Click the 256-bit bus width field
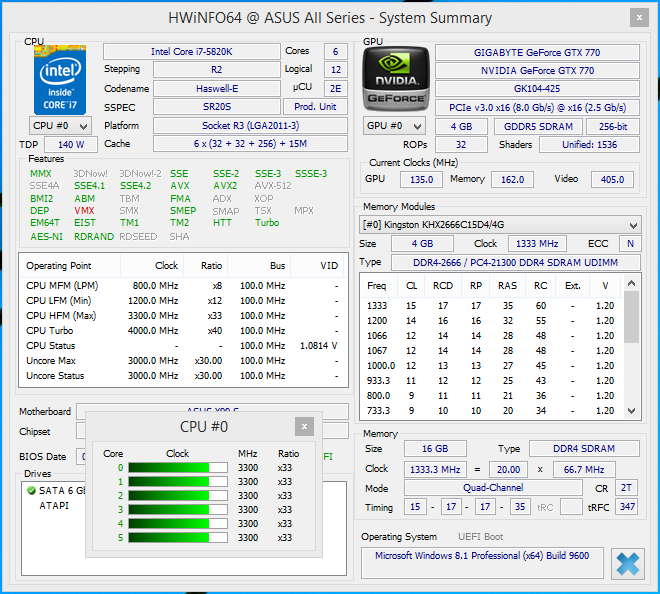This screenshot has height=594, width=660. 613,126
